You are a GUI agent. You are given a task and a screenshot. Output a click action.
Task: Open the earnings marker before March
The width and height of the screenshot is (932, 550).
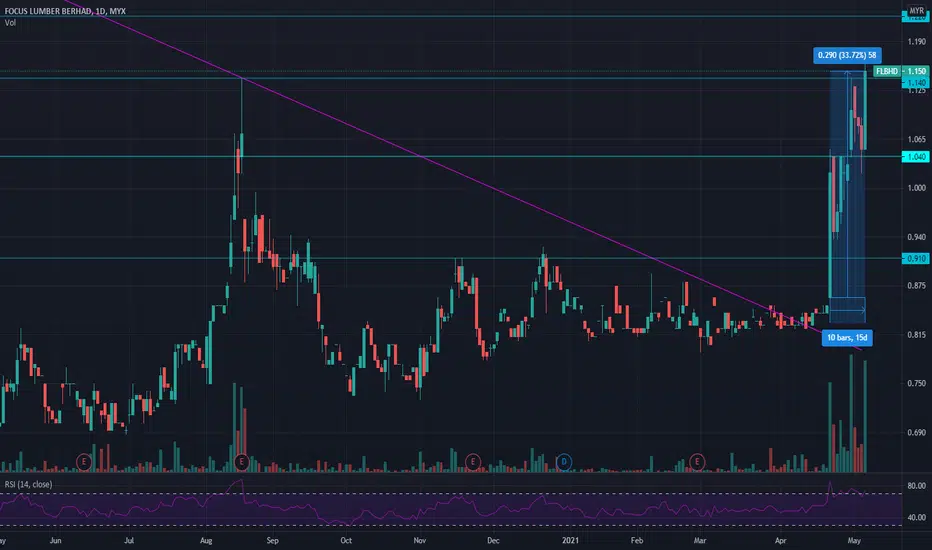click(x=697, y=461)
